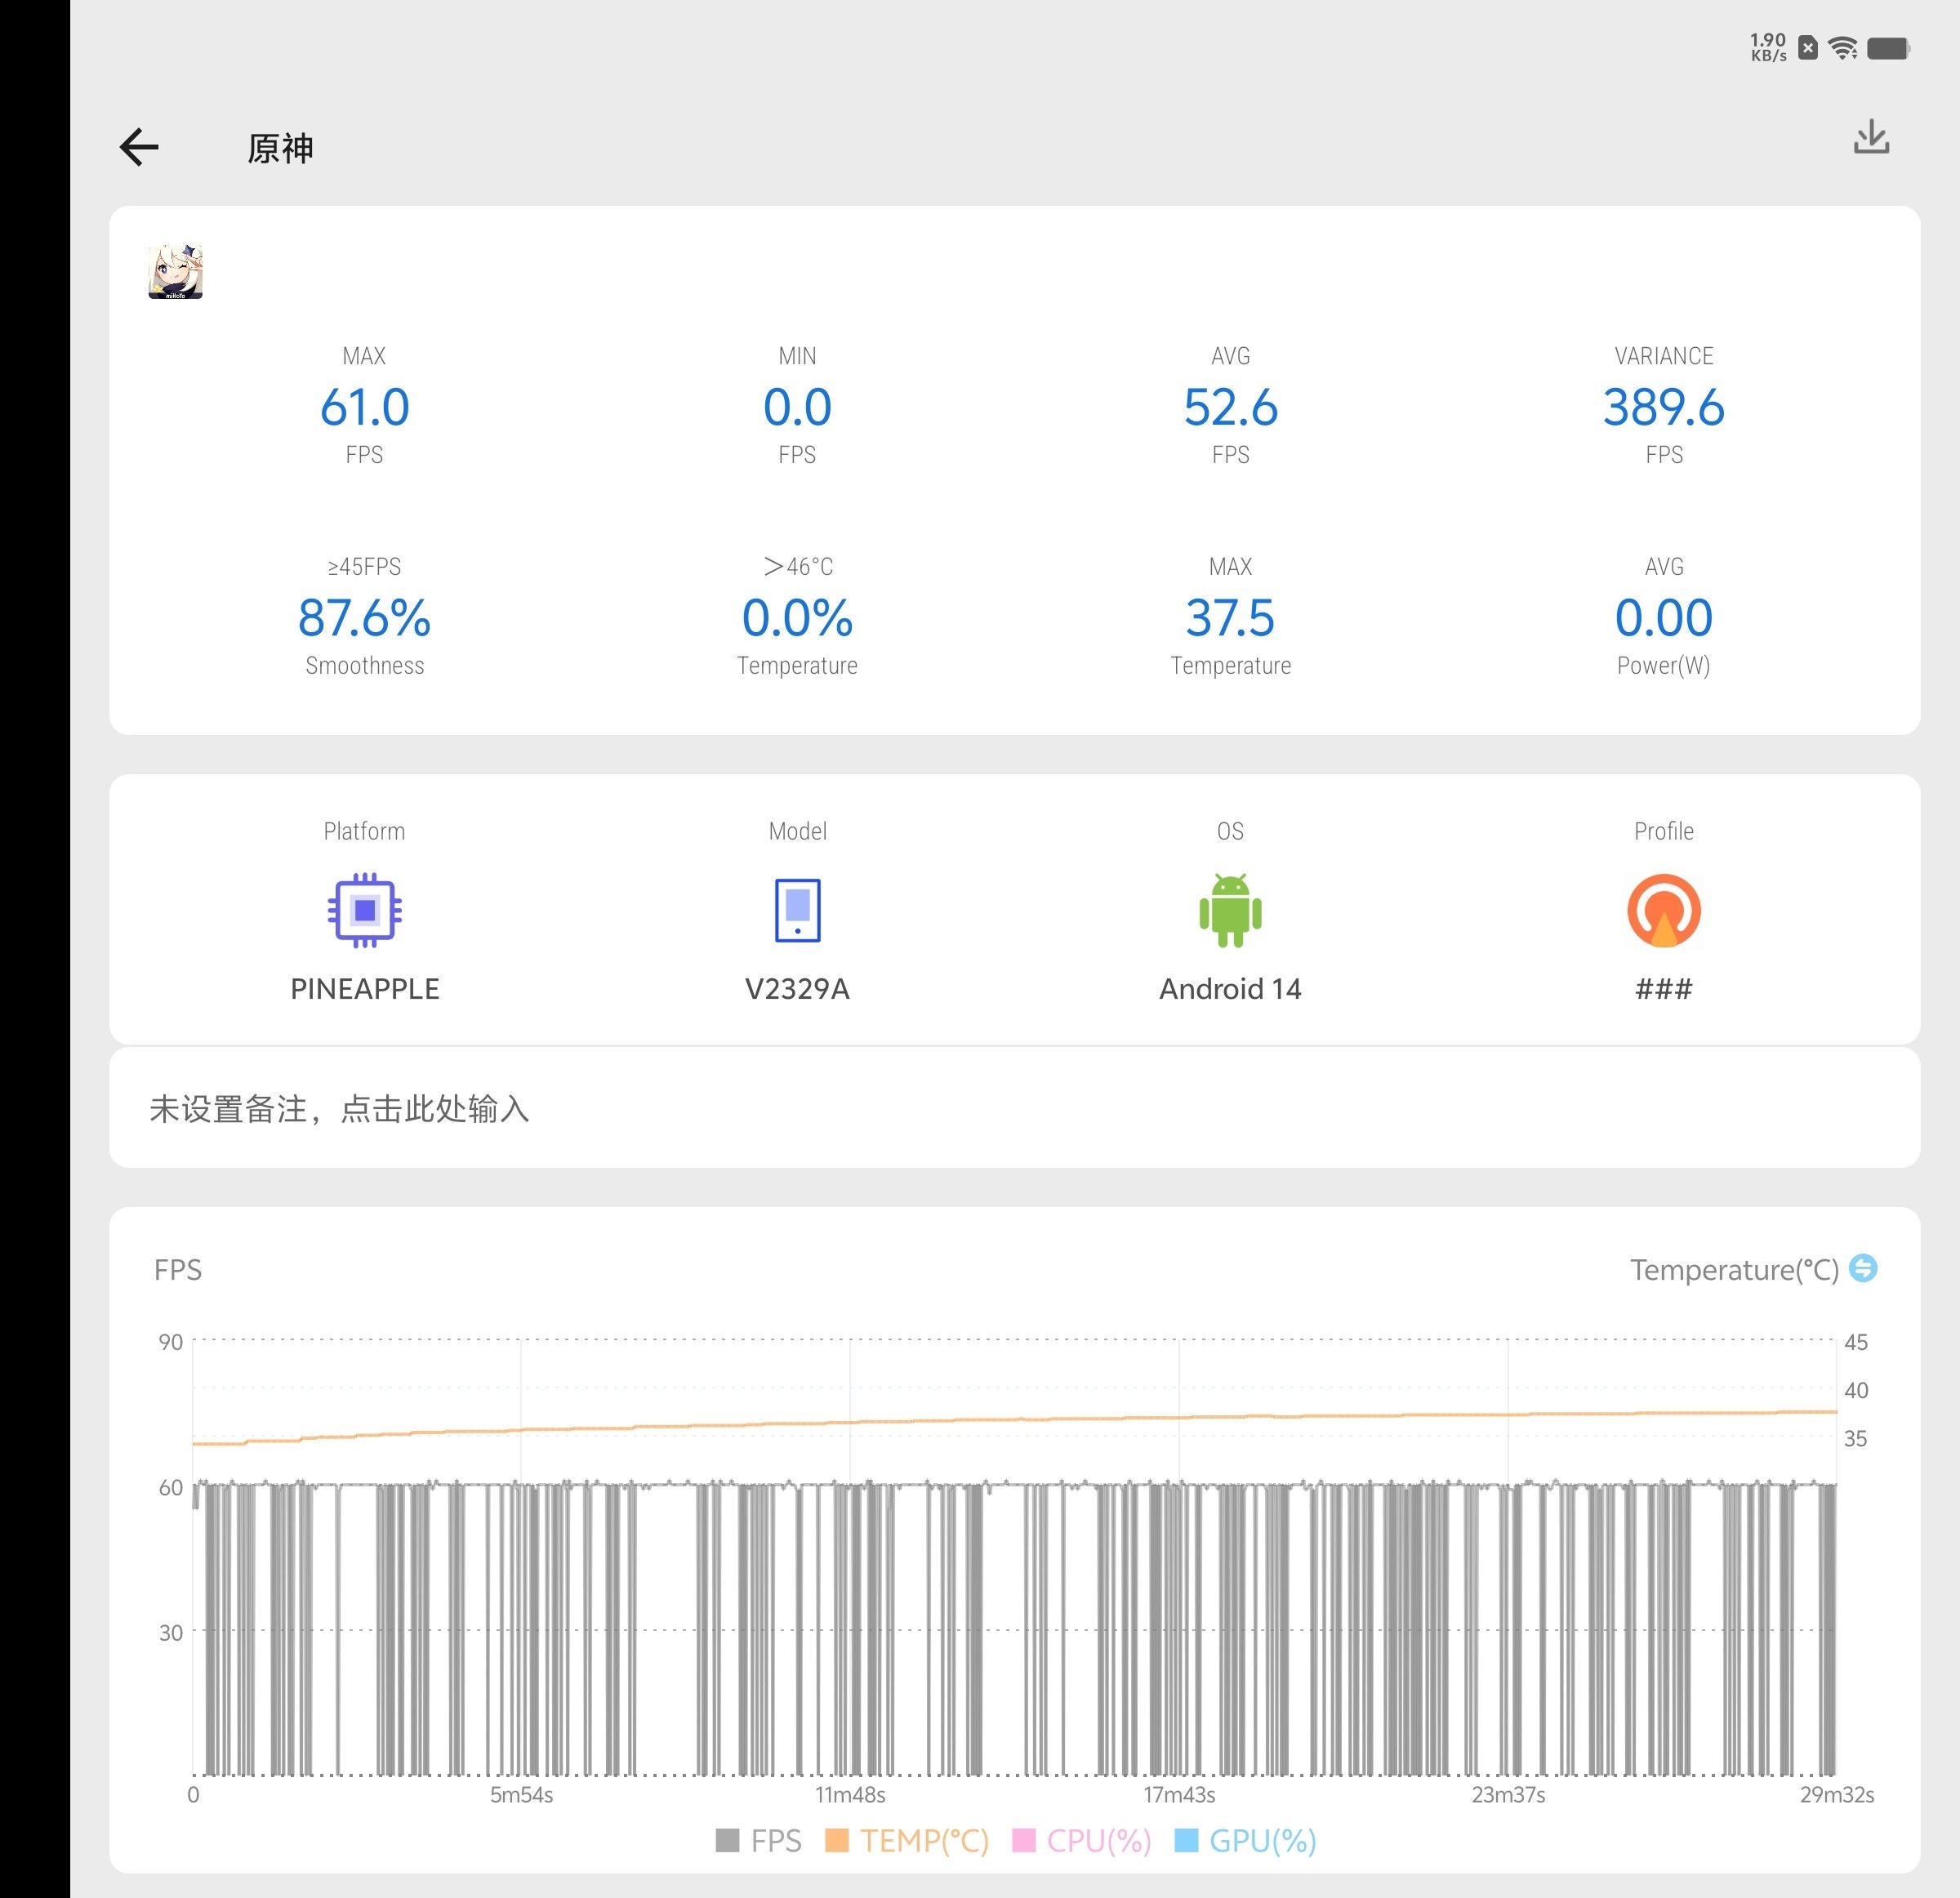Image resolution: width=1960 pixels, height=1898 pixels.
Task: Select the AVG Power value 0.00
Action: (1664, 618)
